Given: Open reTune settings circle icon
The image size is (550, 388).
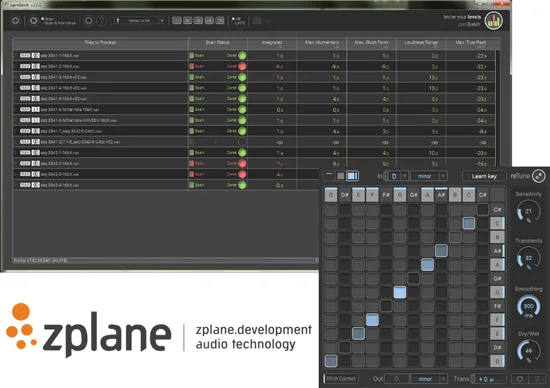Looking at the screenshot, I should coord(519,379).
